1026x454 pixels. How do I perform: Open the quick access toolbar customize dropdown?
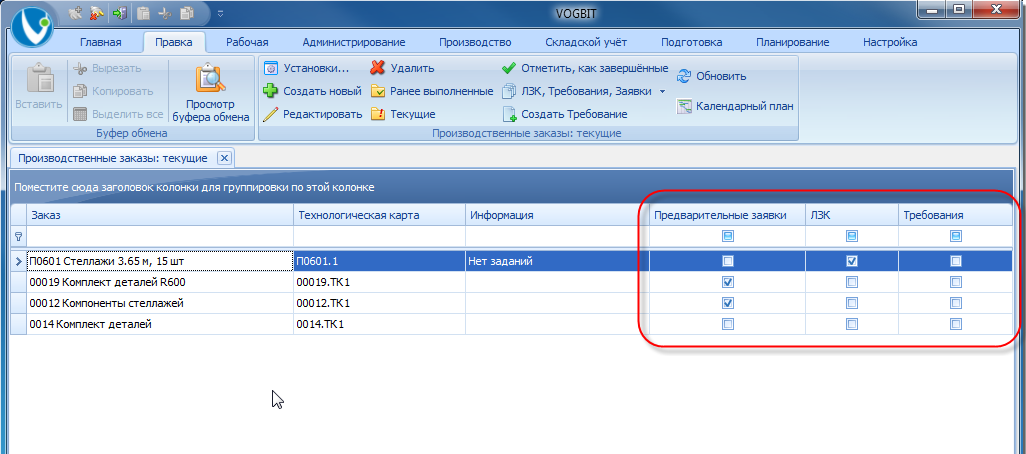pyautogui.click(x=221, y=12)
